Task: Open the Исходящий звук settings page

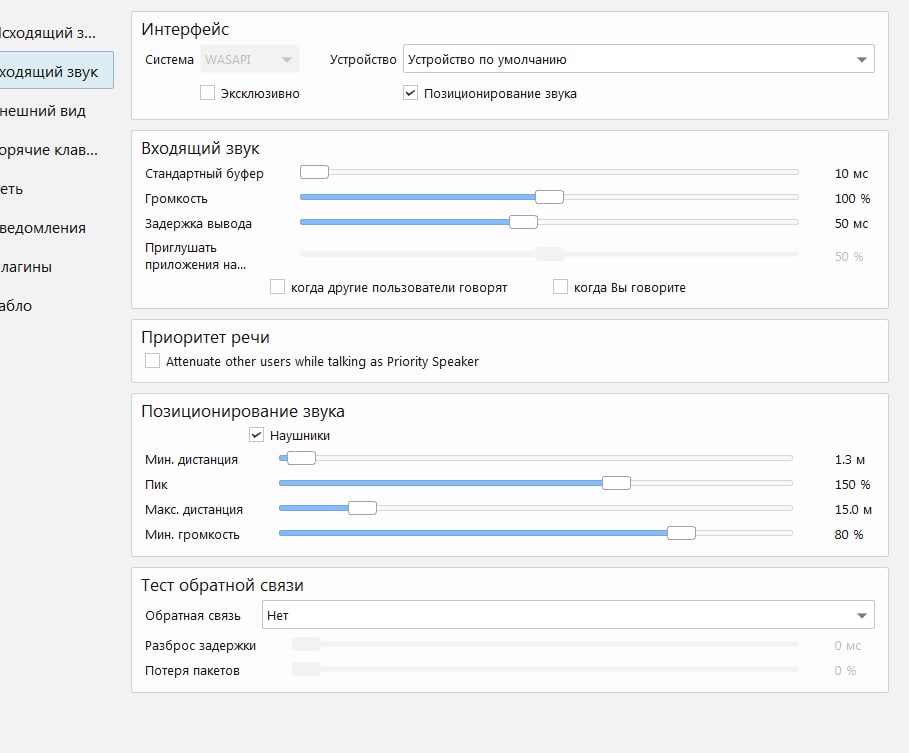Action: (48, 33)
